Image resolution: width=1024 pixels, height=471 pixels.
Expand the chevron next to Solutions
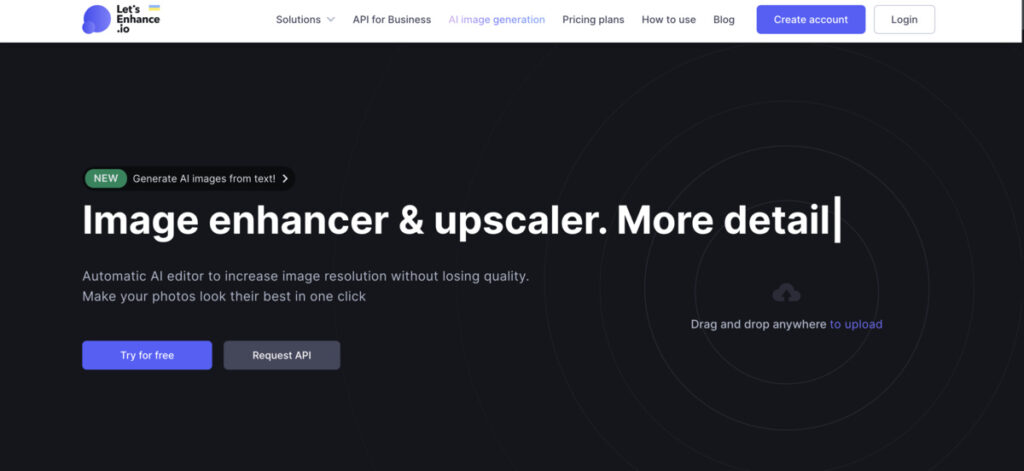pyautogui.click(x=331, y=20)
